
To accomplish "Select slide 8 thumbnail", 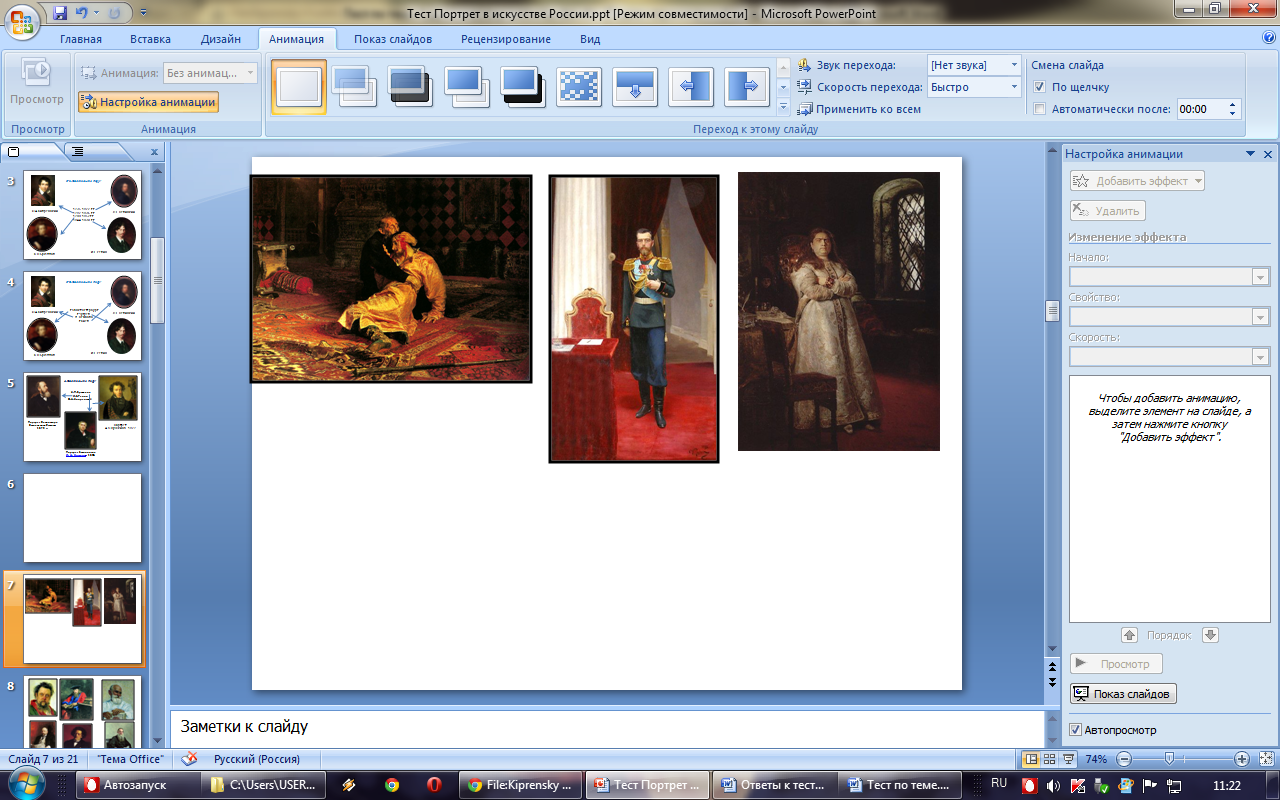I will tap(83, 712).
